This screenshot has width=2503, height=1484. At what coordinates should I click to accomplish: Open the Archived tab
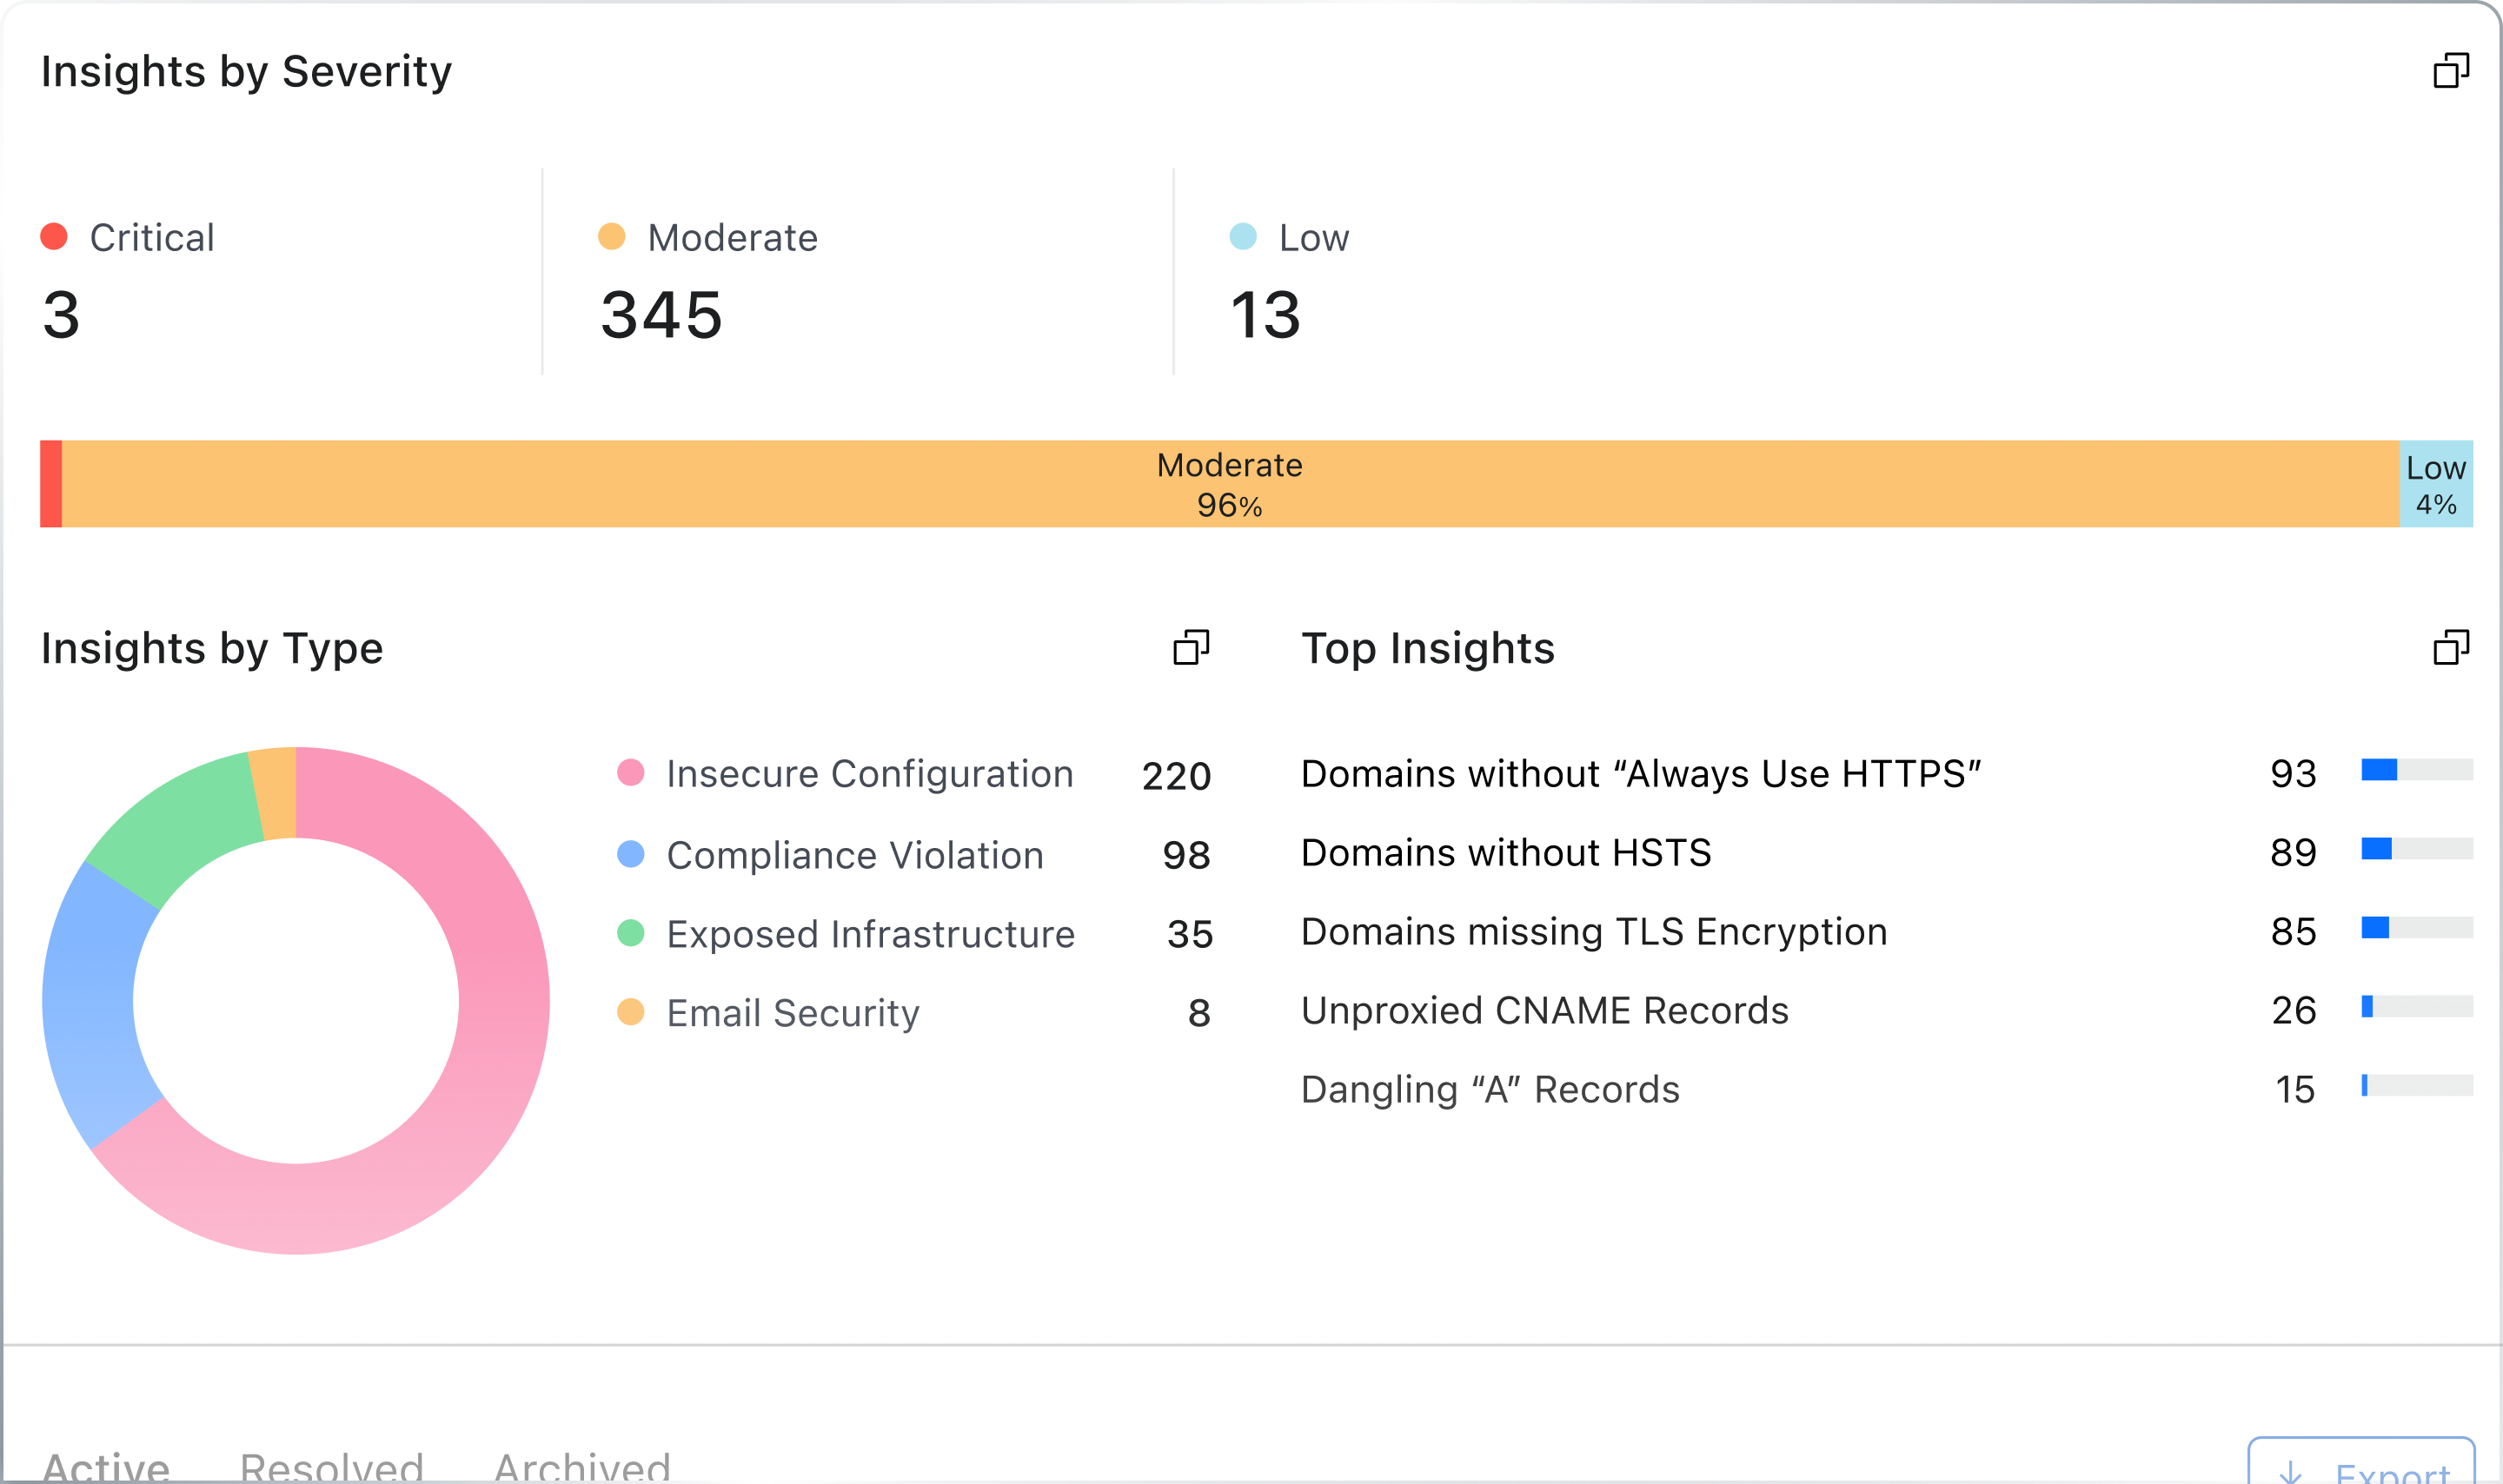point(582,1466)
